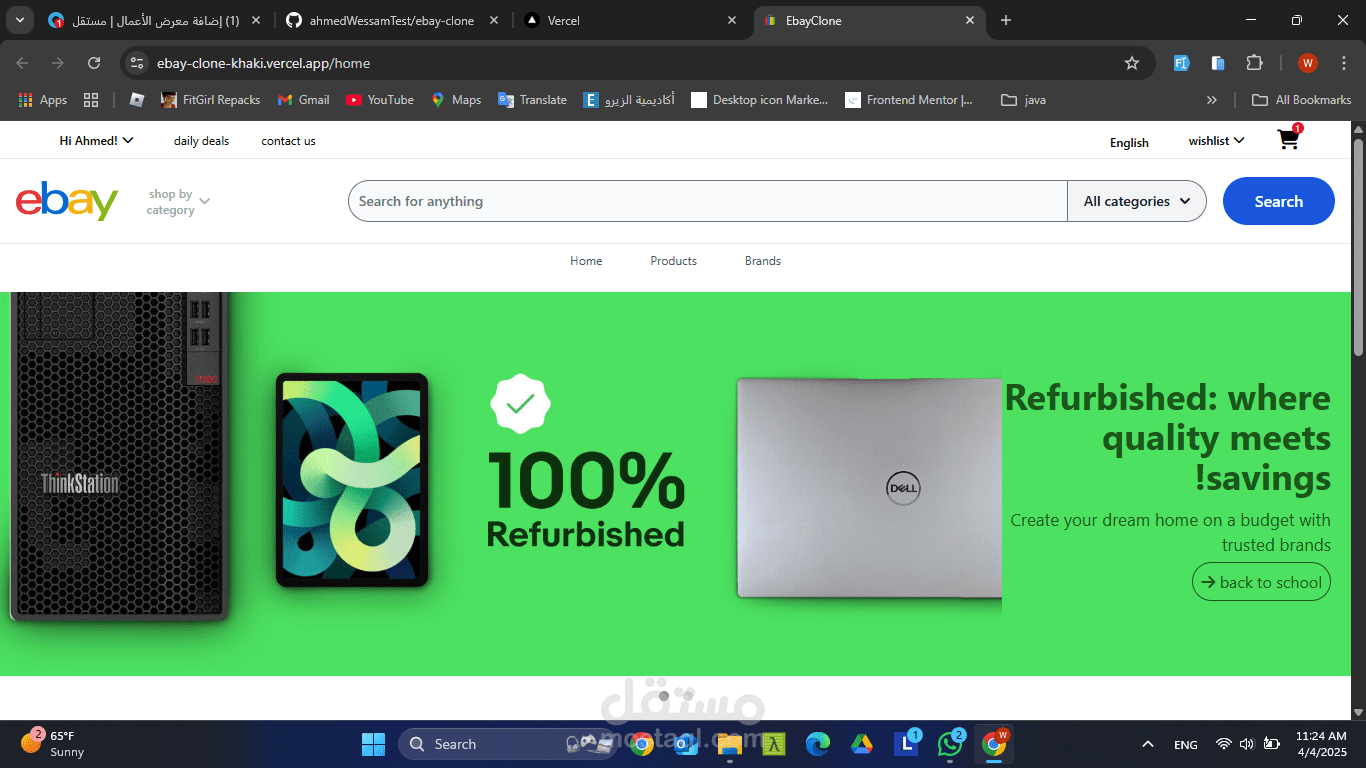1366x768 pixels.
Task: Open File Explorer from the taskbar
Action: pyautogui.click(x=729, y=744)
